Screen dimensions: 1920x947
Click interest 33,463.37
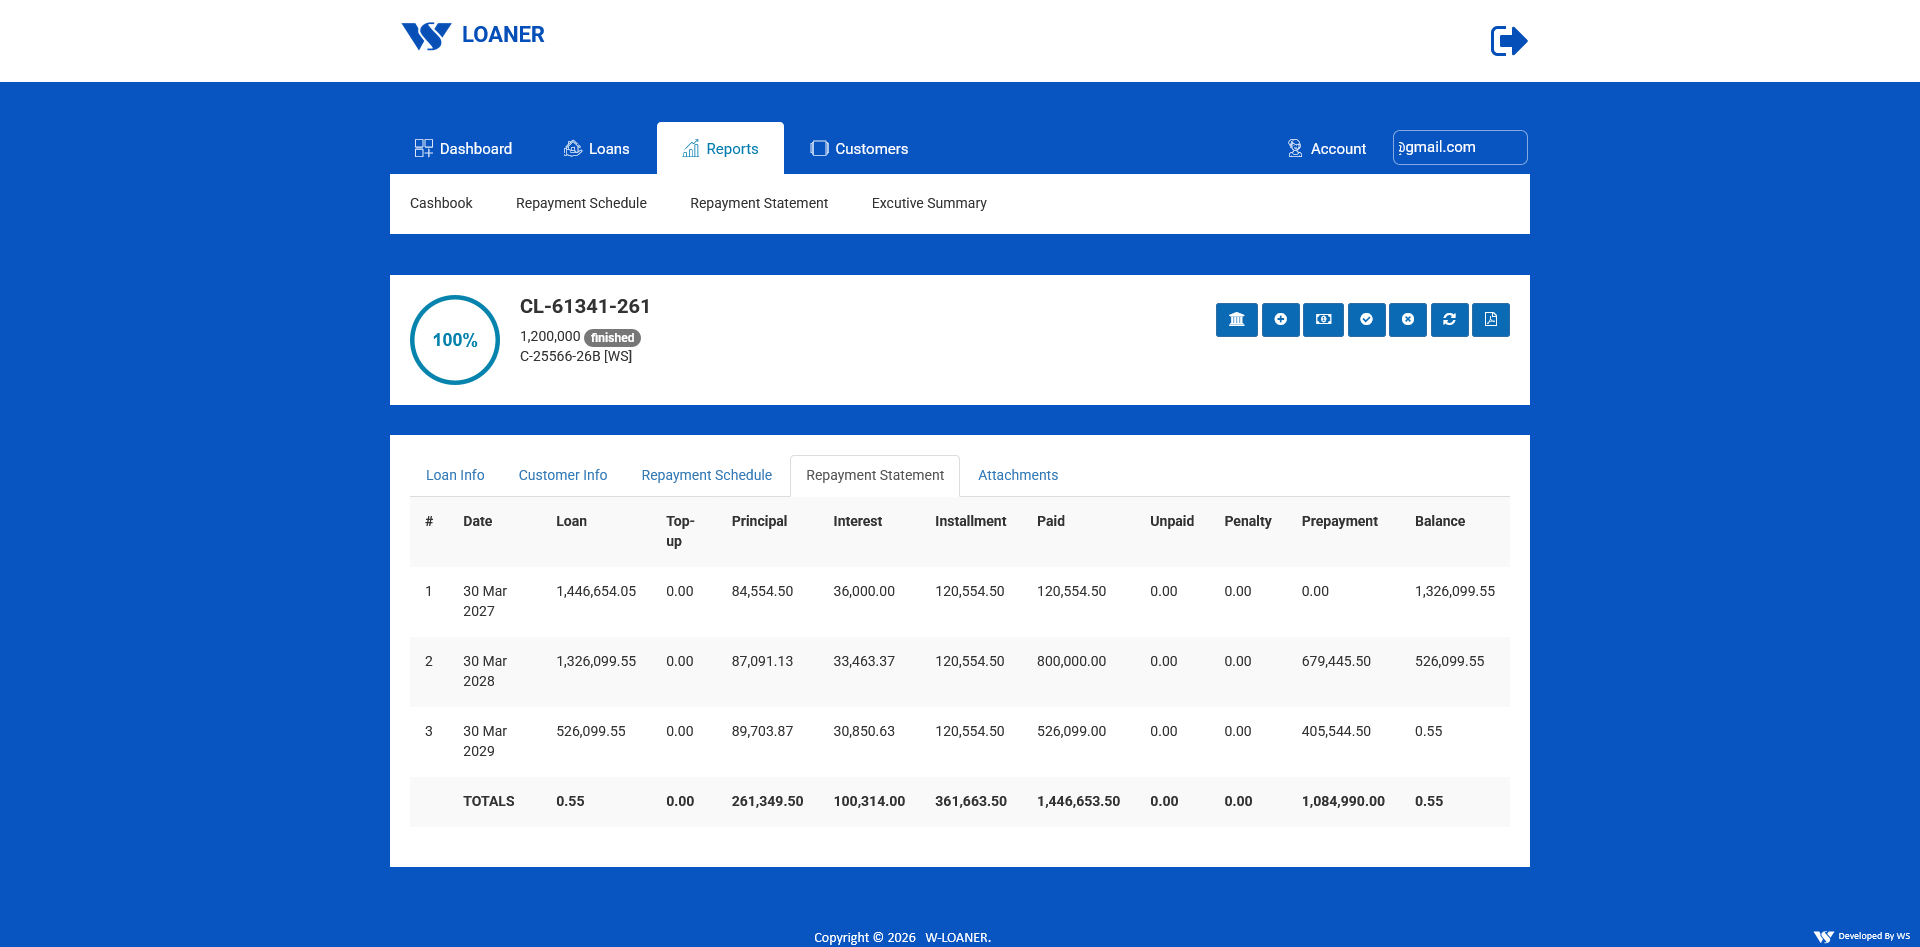864,661
